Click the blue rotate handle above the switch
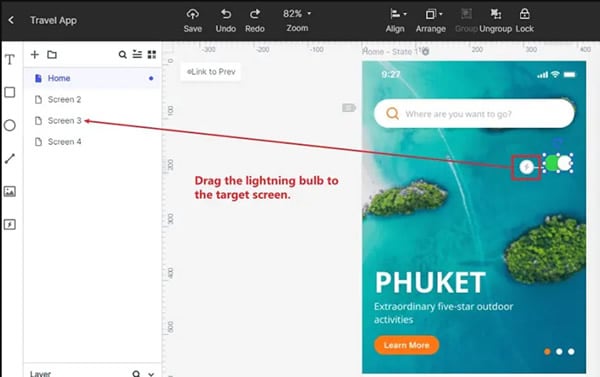600x377 pixels. tap(558, 143)
